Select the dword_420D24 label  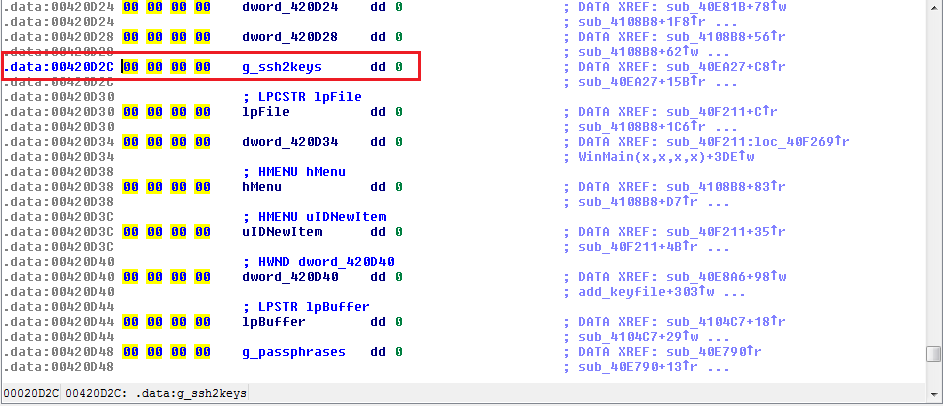290,8
